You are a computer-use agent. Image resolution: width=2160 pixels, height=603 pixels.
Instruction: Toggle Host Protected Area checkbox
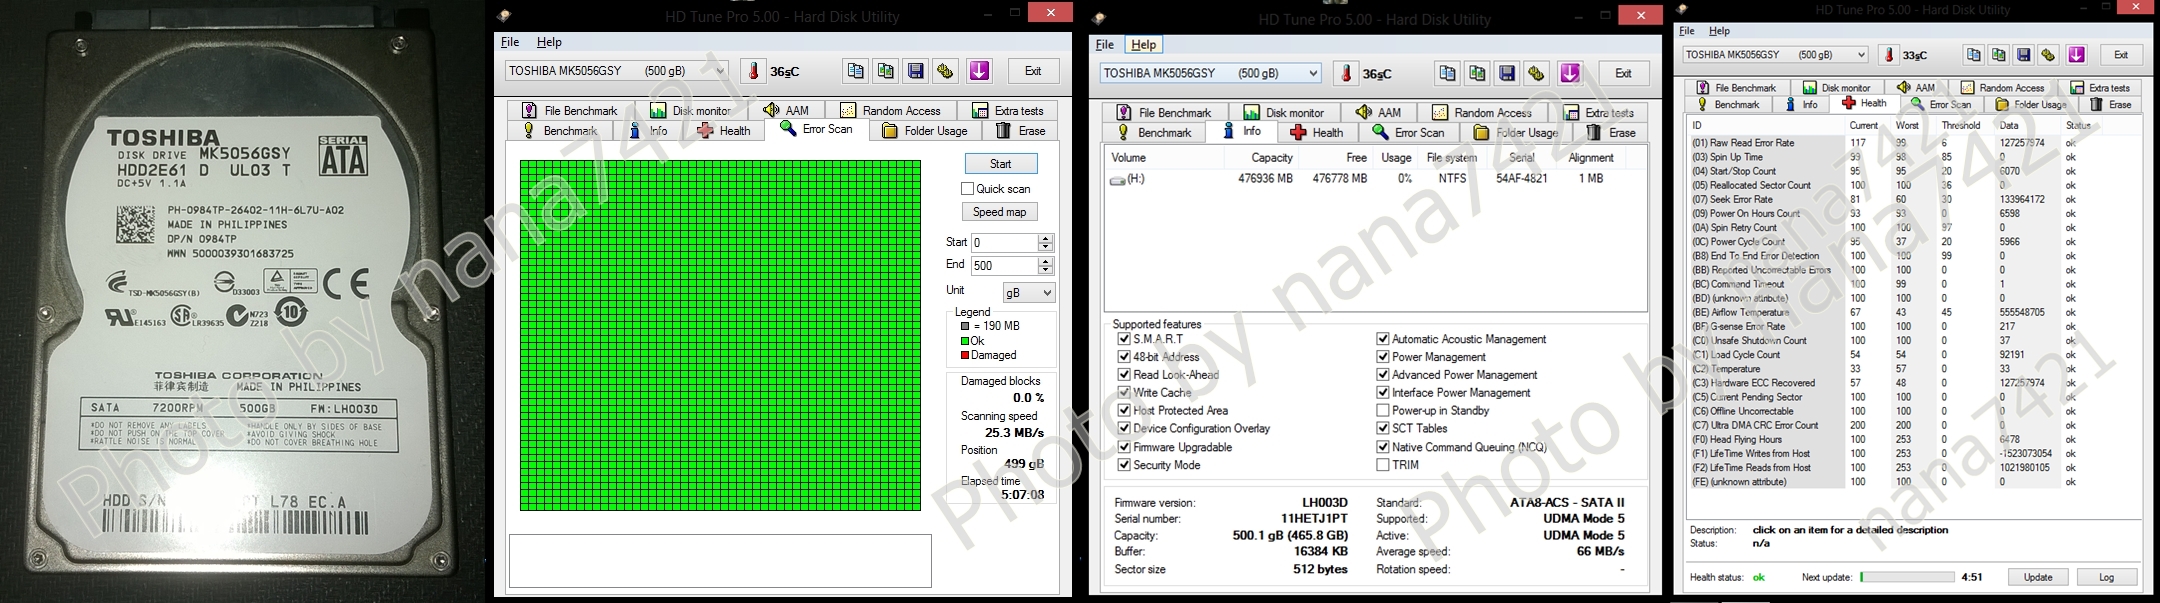1124,411
